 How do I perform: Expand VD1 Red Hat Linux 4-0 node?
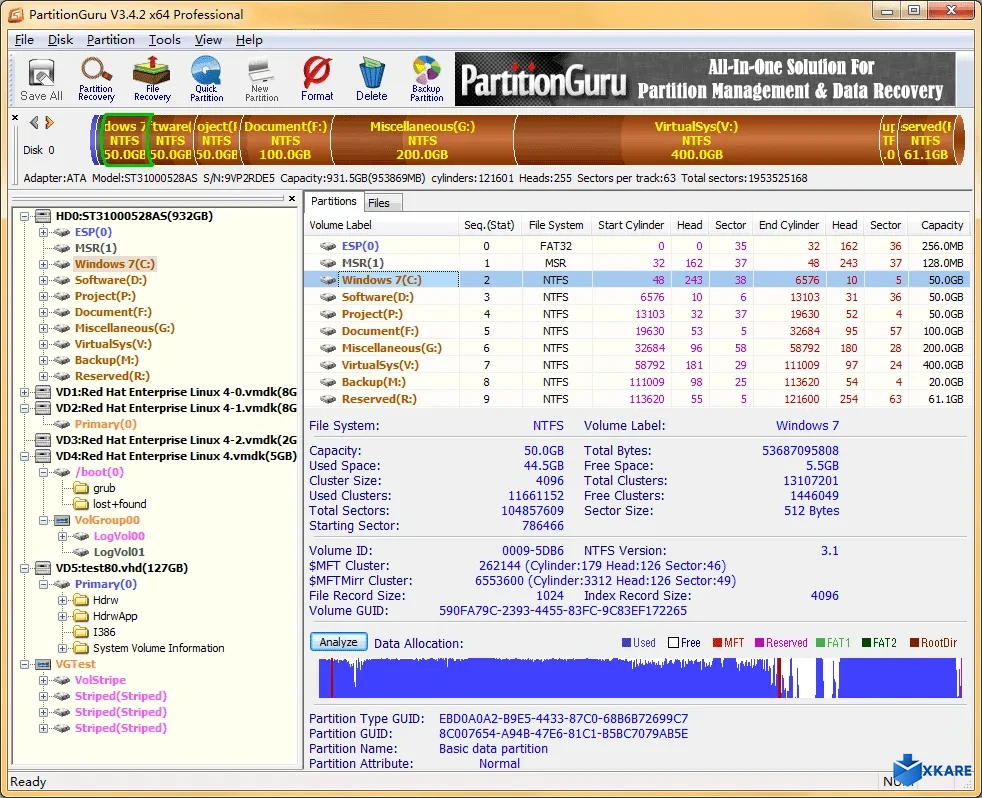click(24, 392)
